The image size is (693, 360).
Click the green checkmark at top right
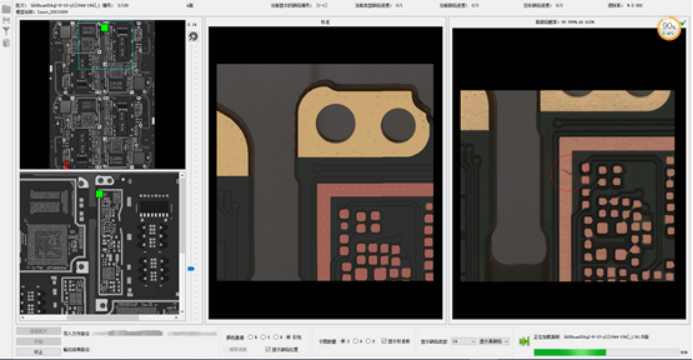(x=683, y=23)
